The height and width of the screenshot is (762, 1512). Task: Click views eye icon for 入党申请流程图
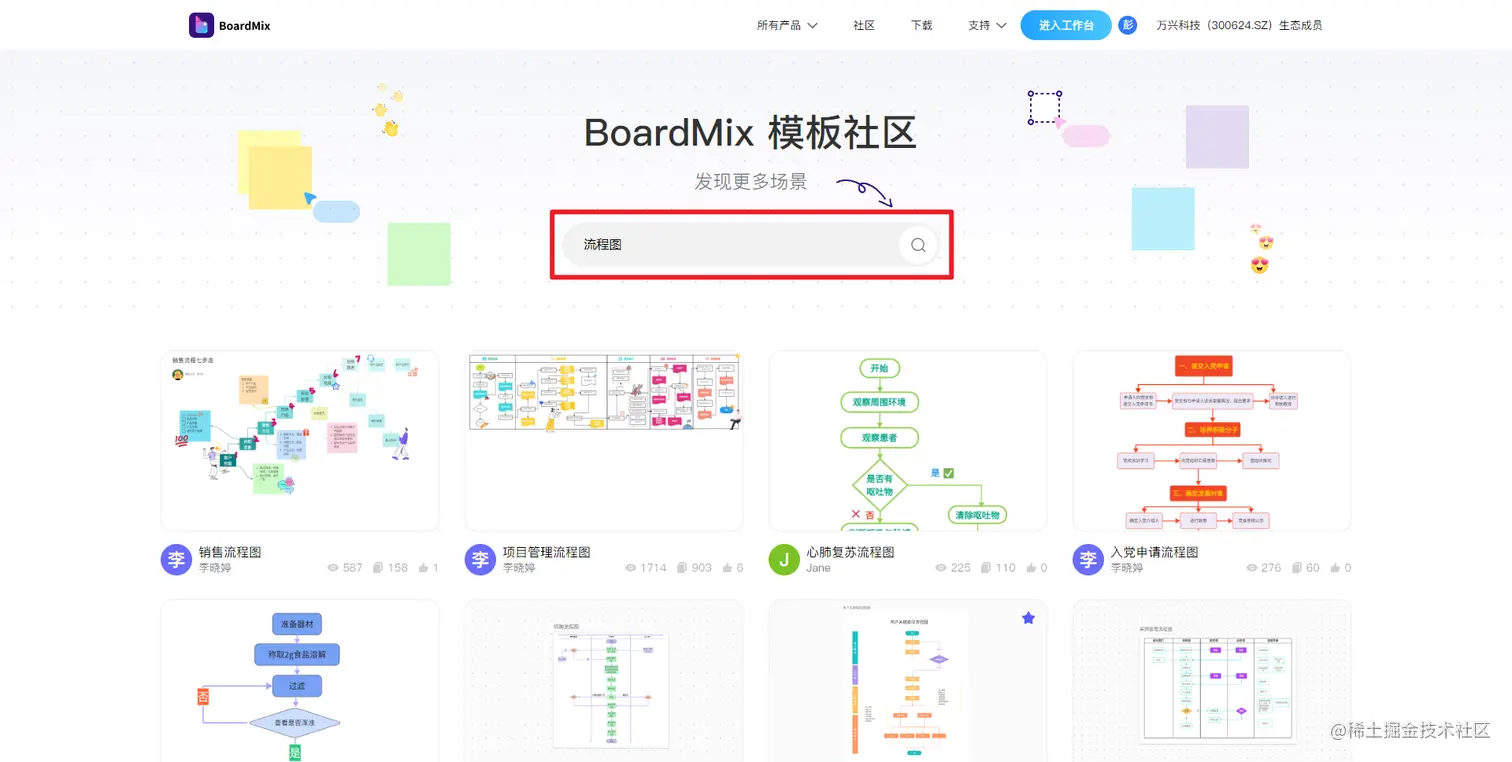tap(1252, 568)
